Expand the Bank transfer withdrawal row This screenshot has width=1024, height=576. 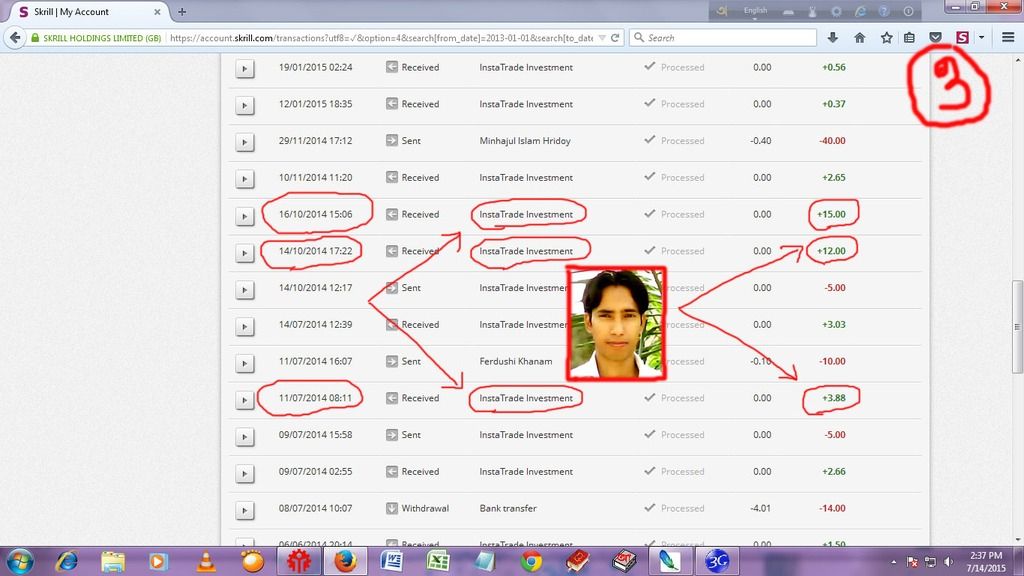(244, 509)
